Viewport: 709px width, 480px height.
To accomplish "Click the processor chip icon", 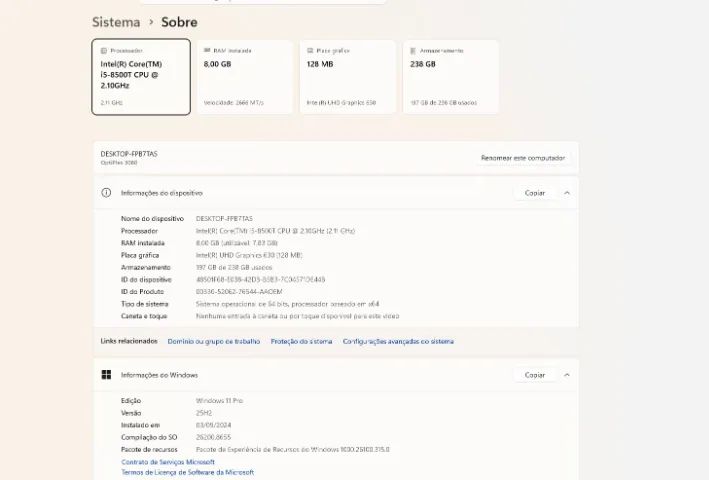I will point(104,51).
